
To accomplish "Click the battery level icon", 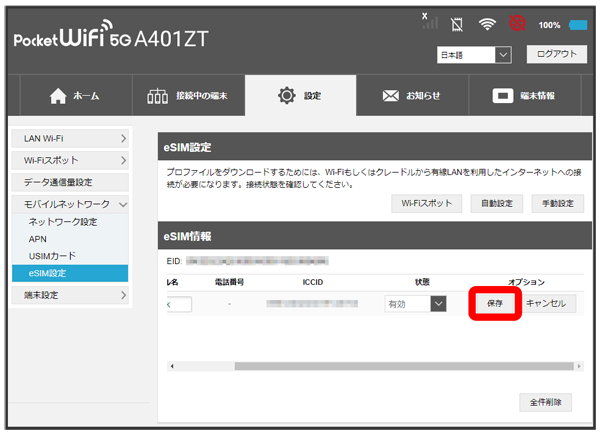I will coord(578,24).
